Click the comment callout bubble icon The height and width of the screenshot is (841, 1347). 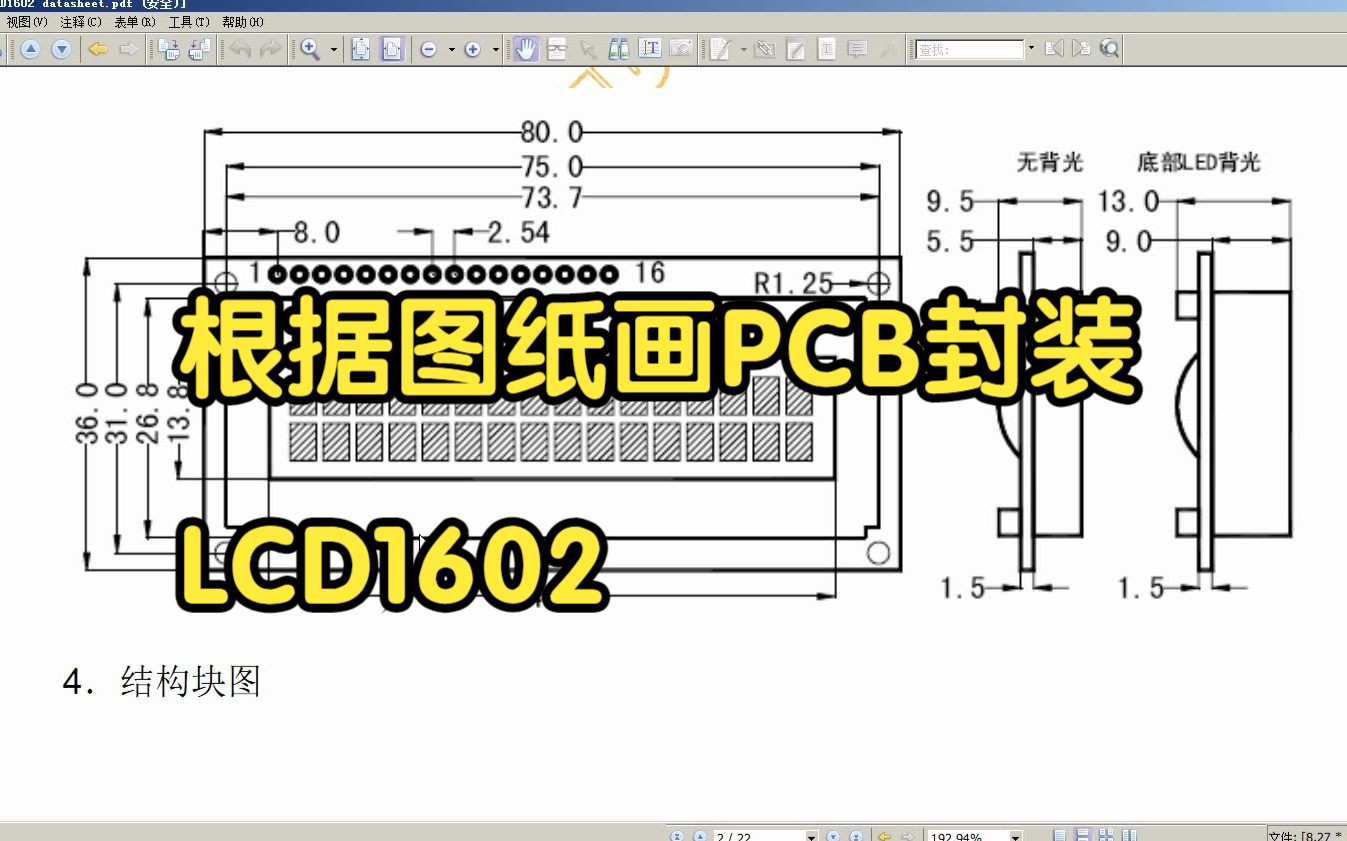(x=857, y=49)
